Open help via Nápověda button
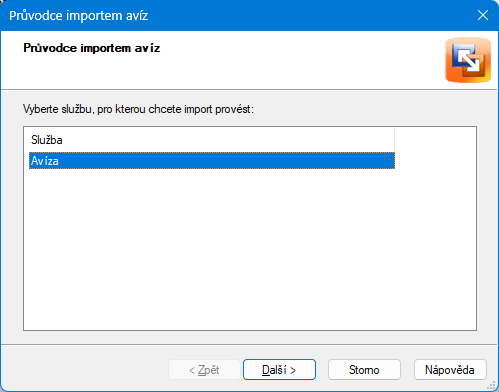Image resolution: width=499 pixels, height=392 pixels. pos(450,369)
